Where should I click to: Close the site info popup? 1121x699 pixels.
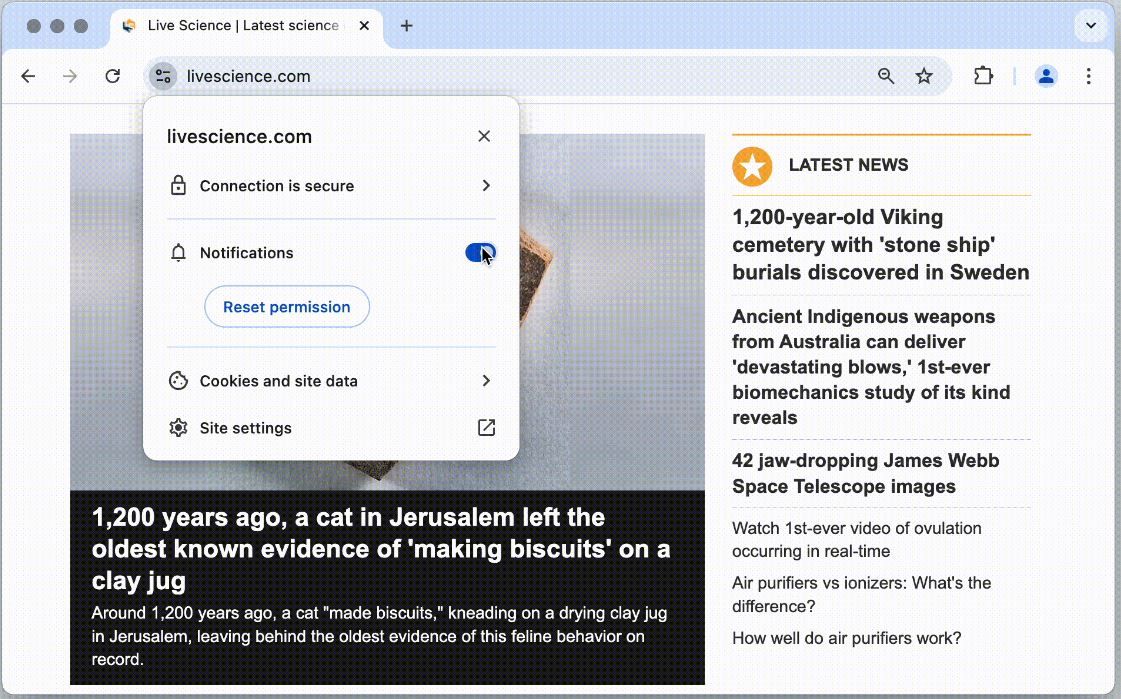point(484,136)
